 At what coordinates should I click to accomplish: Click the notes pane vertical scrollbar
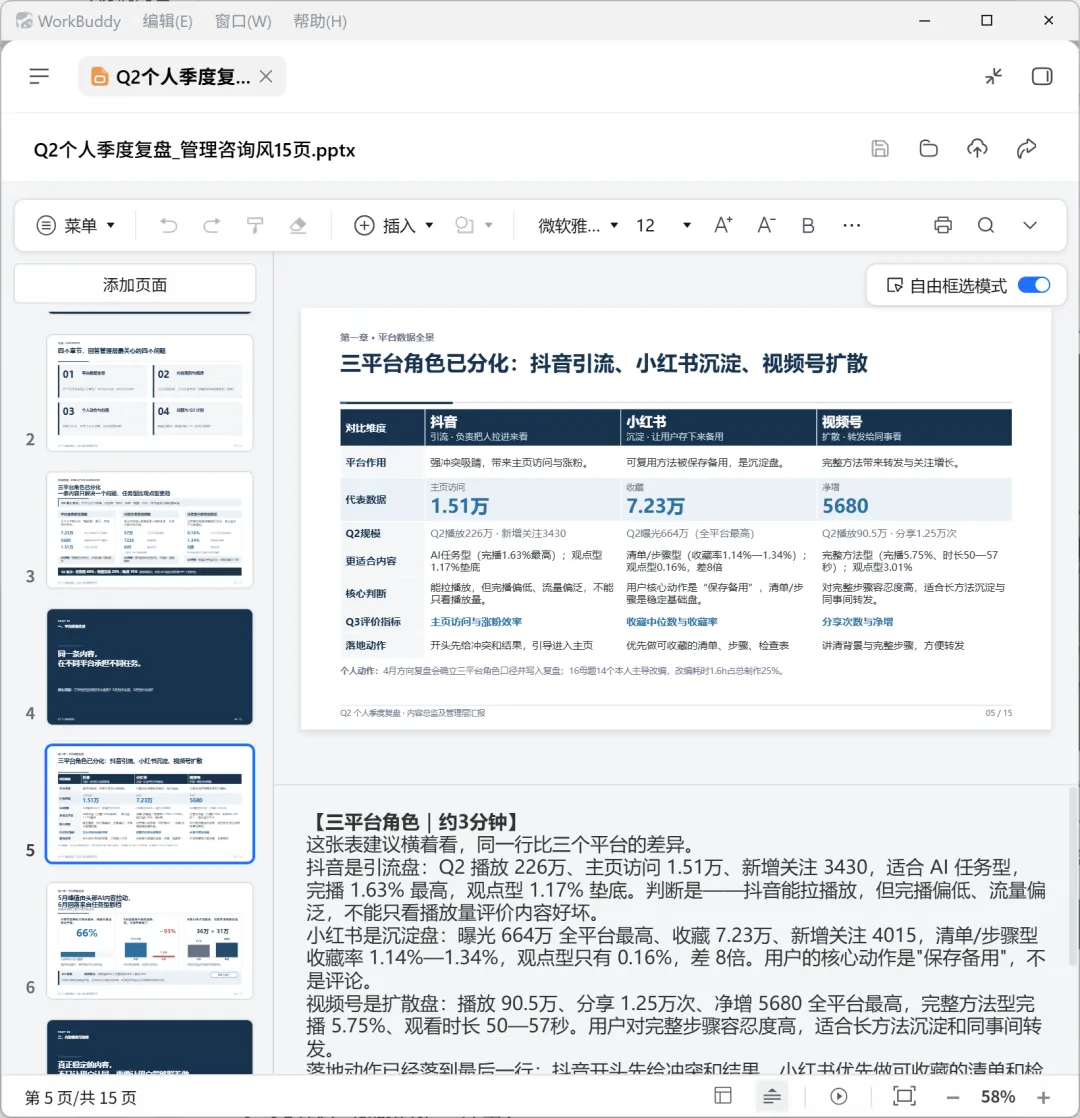click(1073, 877)
